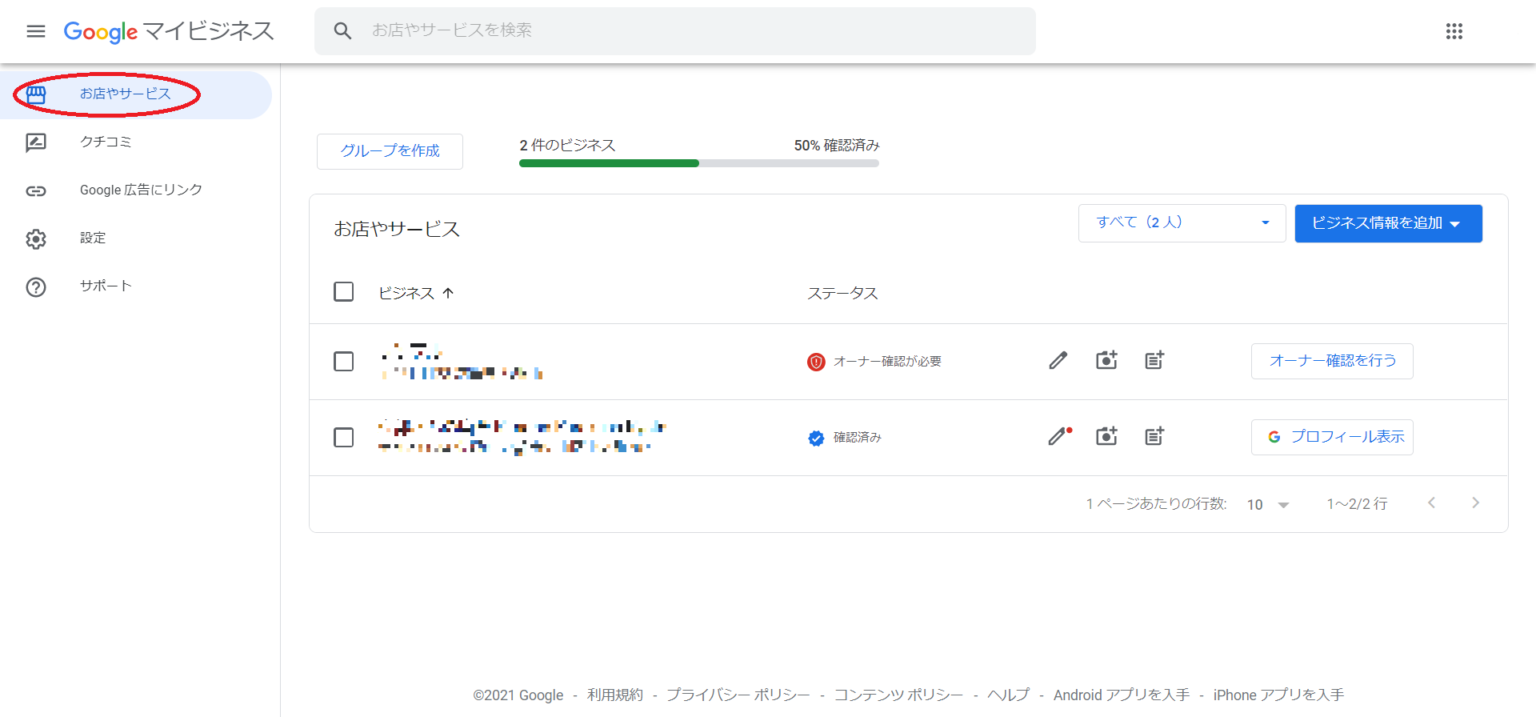Add photo to the unverified business
Image resolution: width=1536 pixels, height=717 pixels.
pyautogui.click(x=1106, y=361)
